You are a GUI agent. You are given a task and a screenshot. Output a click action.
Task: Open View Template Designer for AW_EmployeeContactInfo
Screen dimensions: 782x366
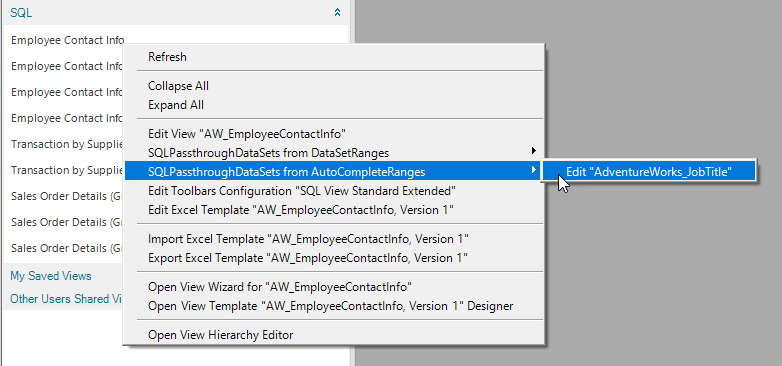click(333, 306)
